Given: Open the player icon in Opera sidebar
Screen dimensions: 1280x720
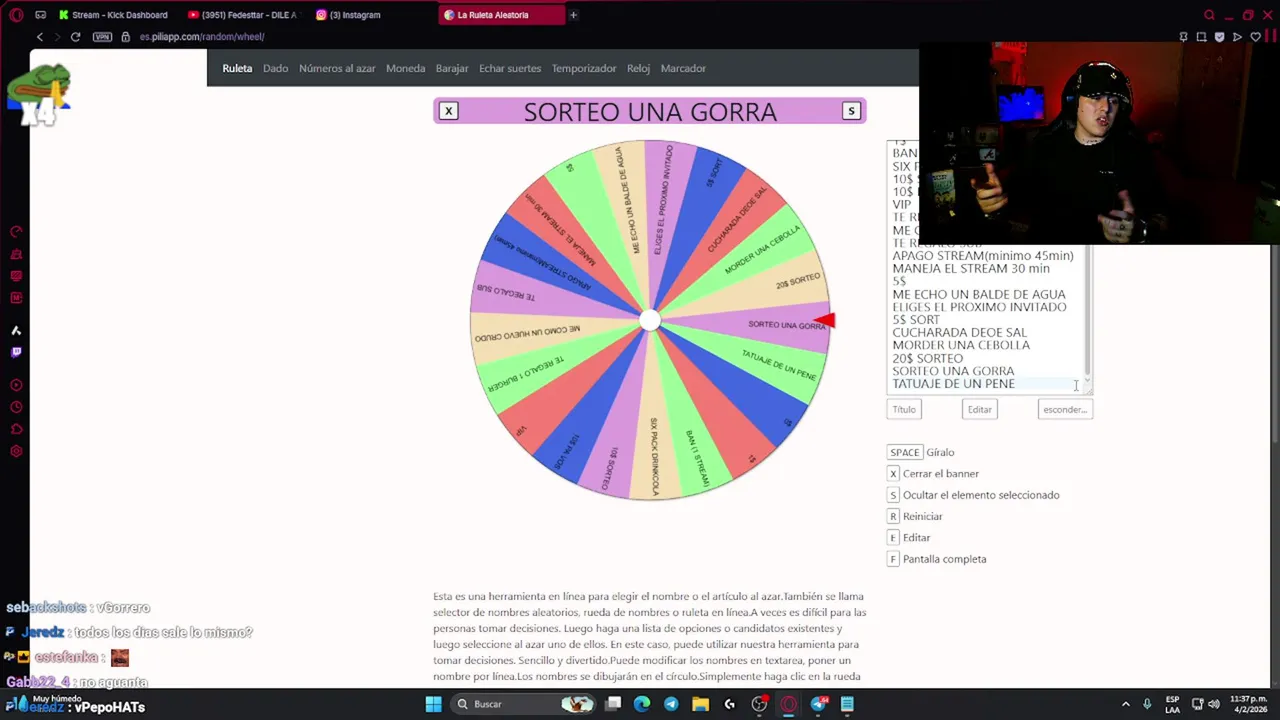Looking at the screenshot, I should pos(16,385).
